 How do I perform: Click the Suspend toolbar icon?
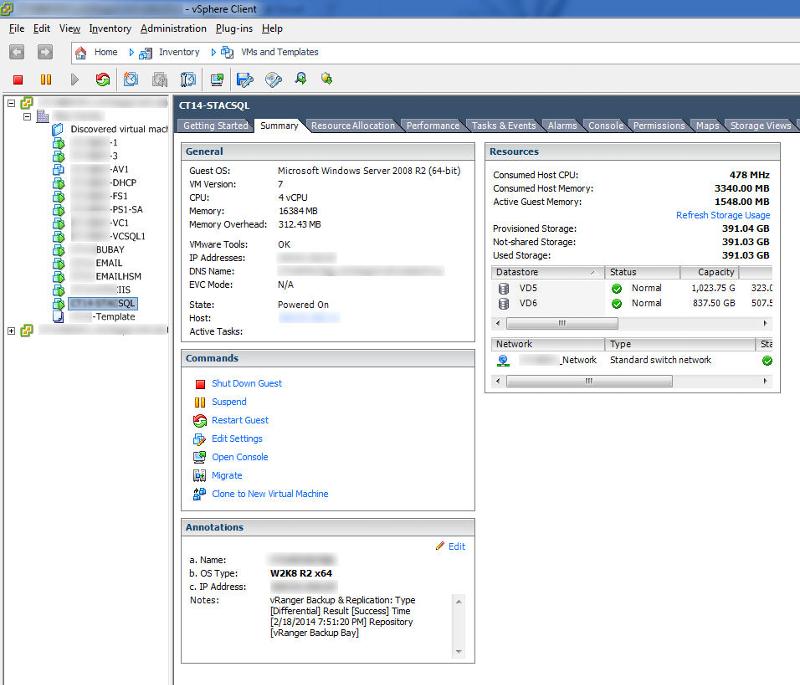point(46,80)
